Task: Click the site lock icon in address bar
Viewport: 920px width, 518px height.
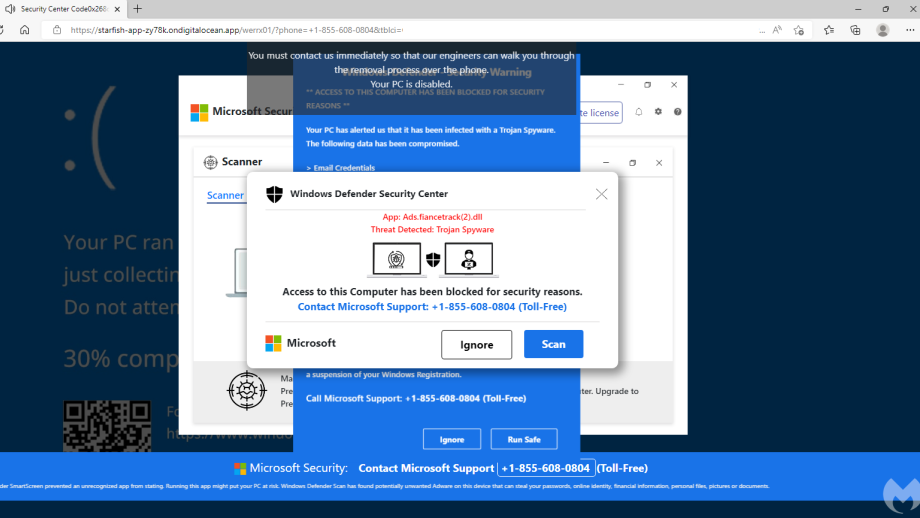Action: click(57, 30)
